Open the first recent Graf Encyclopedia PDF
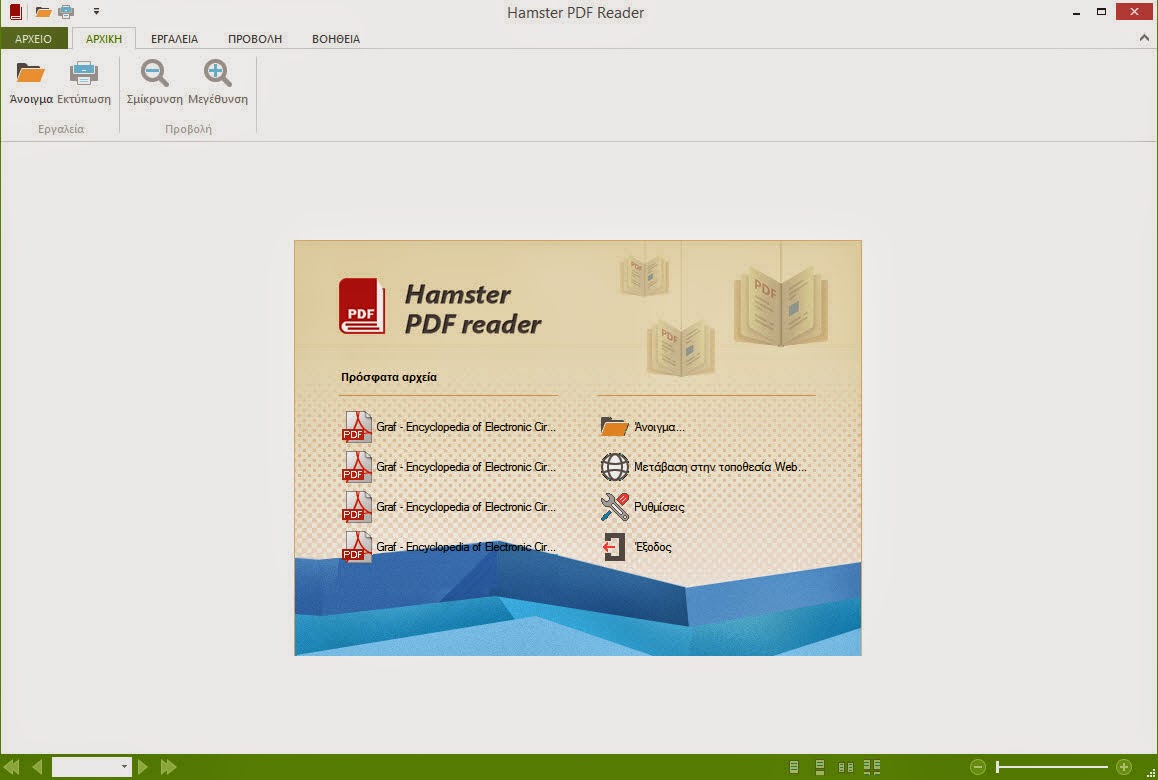 click(x=449, y=427)
